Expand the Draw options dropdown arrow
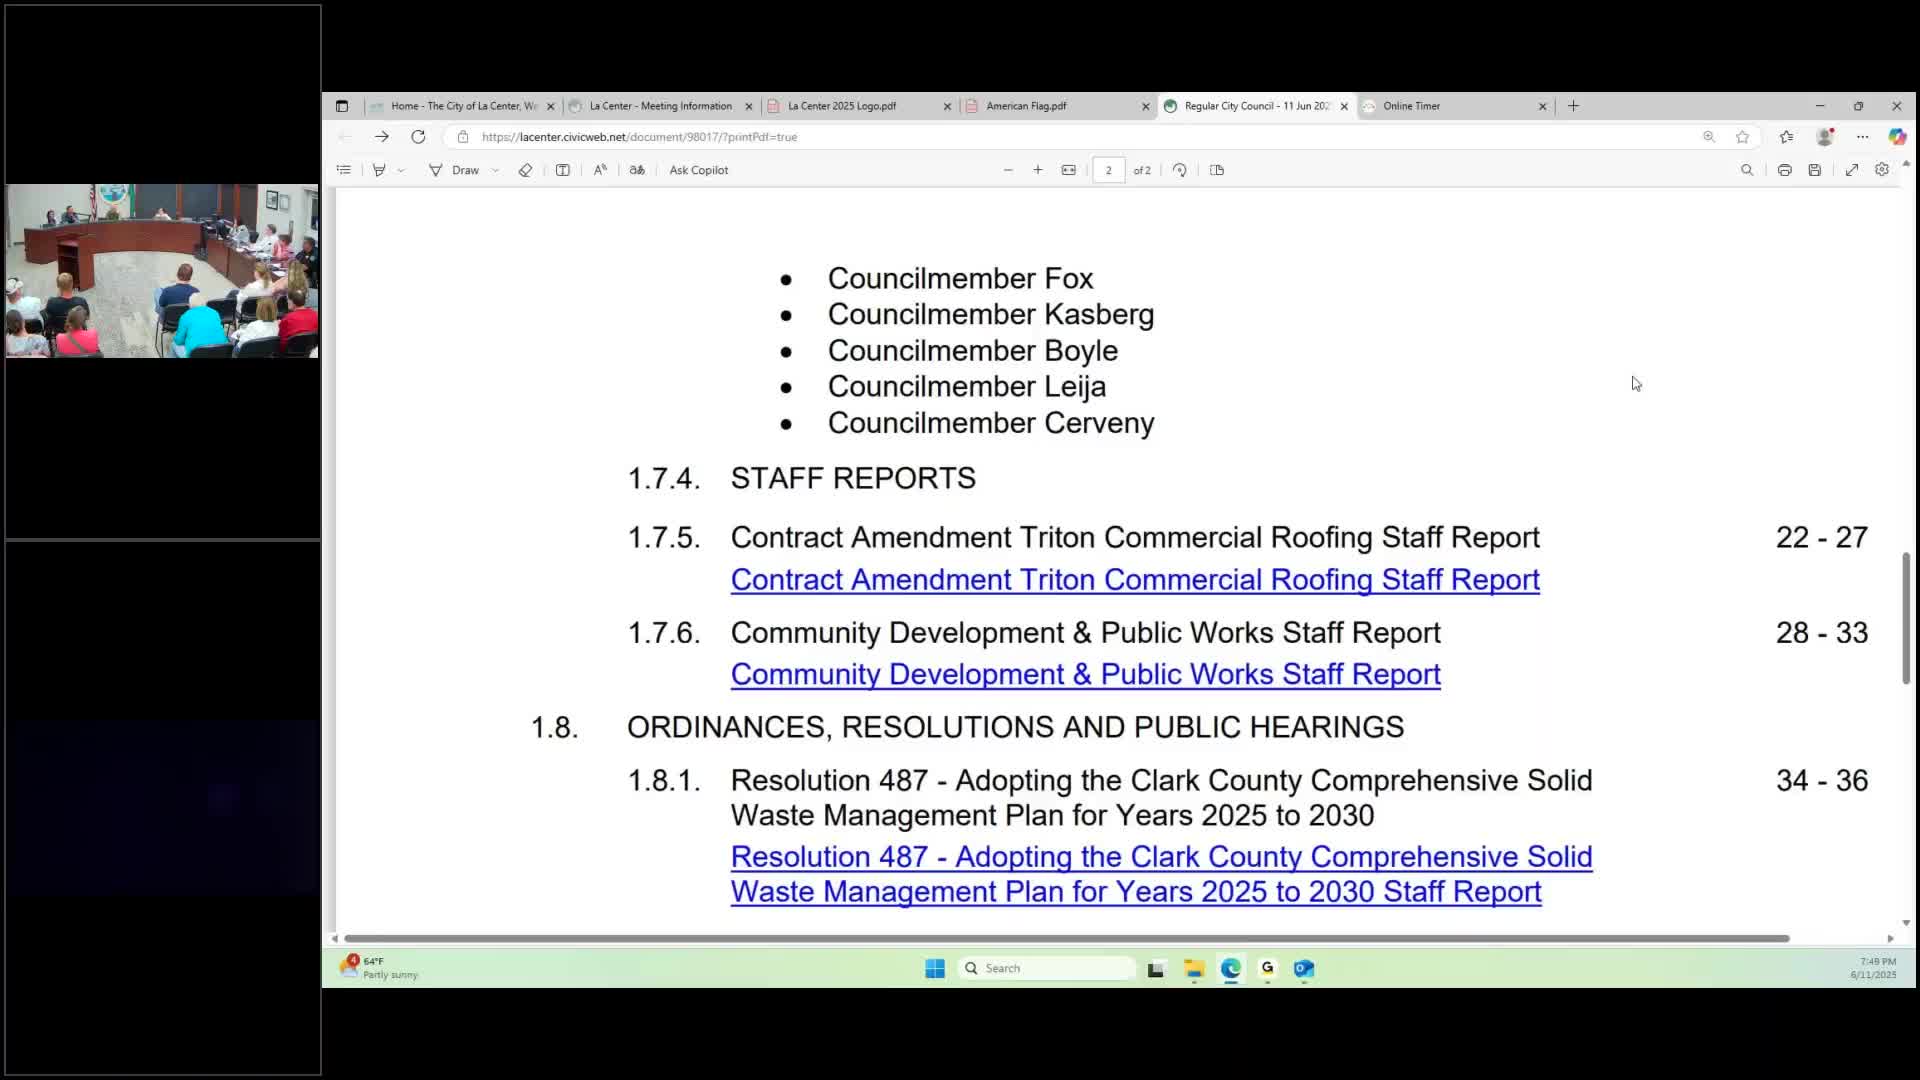Screen dimensions: 1920x1080 pyautogui.click(x=495, y=170)
